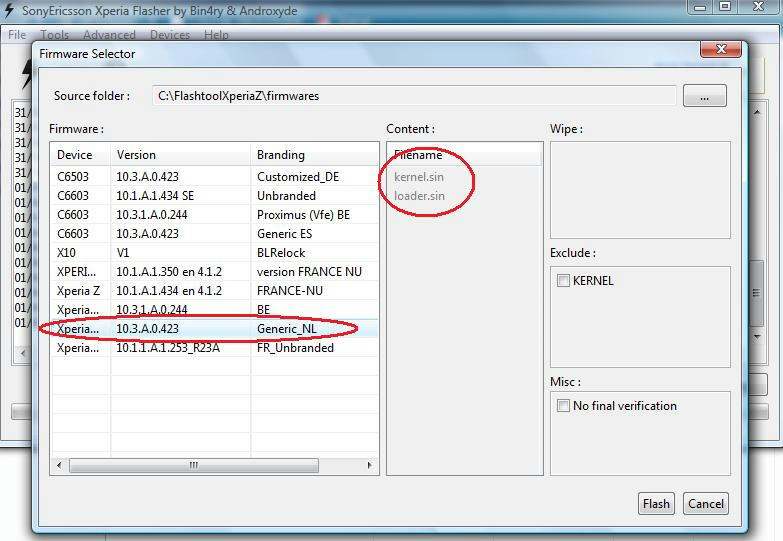Click kernel.sin in Content list

pos(419,177)
